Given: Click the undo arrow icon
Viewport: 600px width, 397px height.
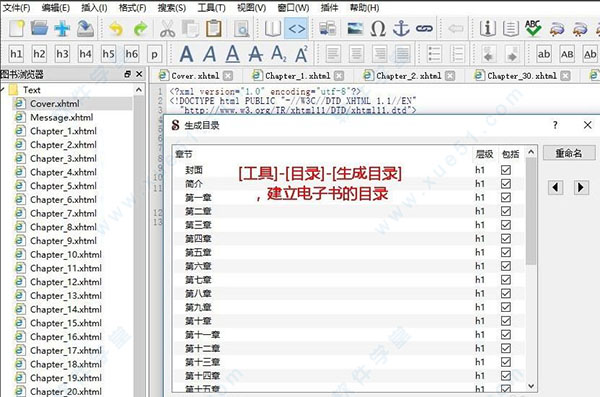Looking at the screenshot, I should (116, 29).
